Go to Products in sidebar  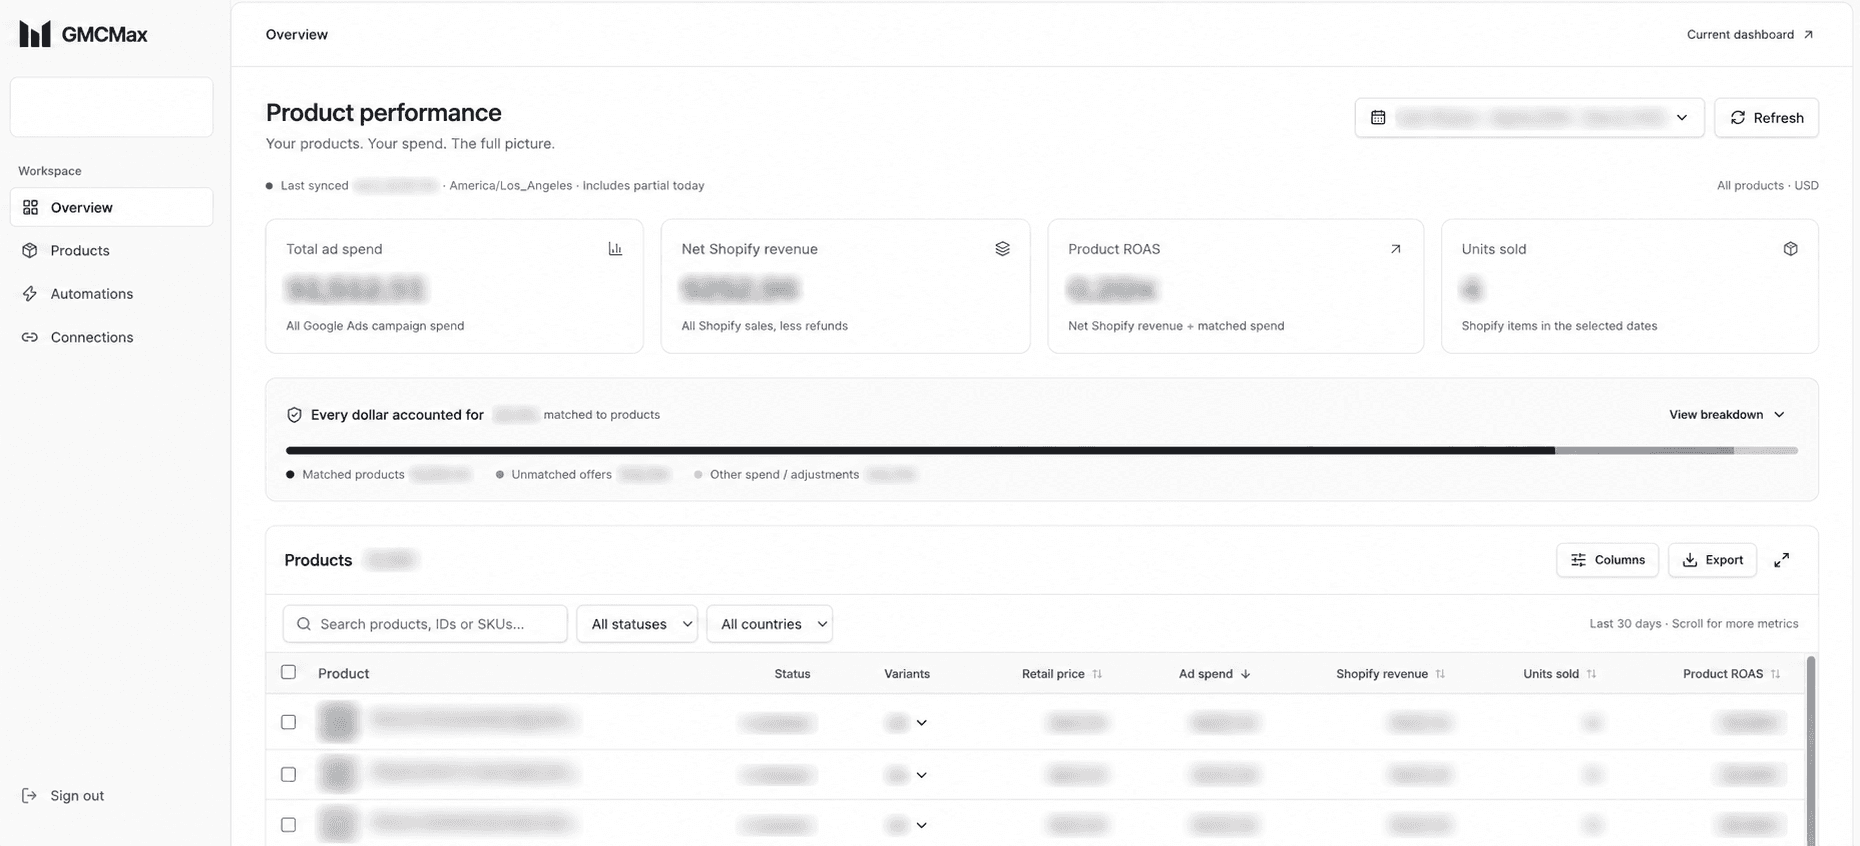tap(111, 250)
